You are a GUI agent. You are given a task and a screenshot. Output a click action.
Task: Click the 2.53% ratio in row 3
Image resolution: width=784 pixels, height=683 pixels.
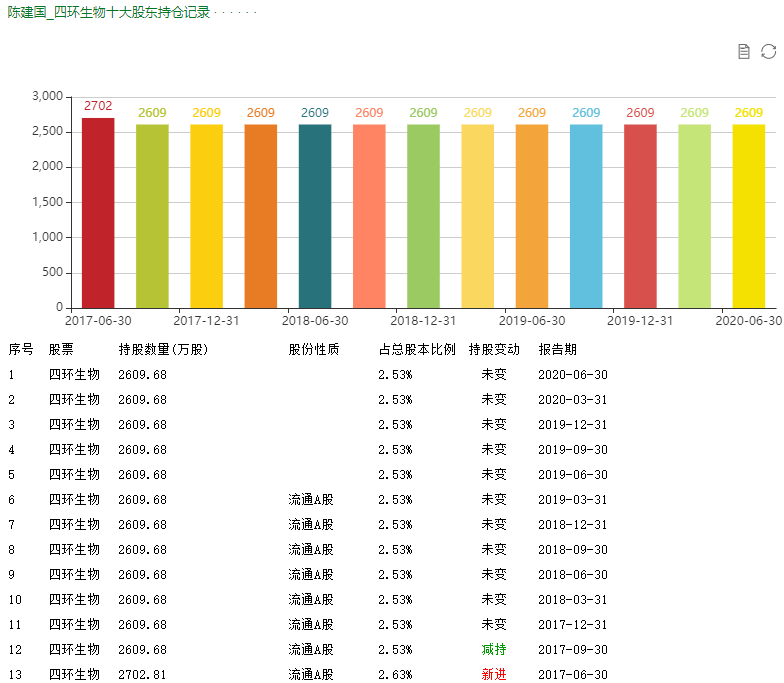tap(395, 424)
